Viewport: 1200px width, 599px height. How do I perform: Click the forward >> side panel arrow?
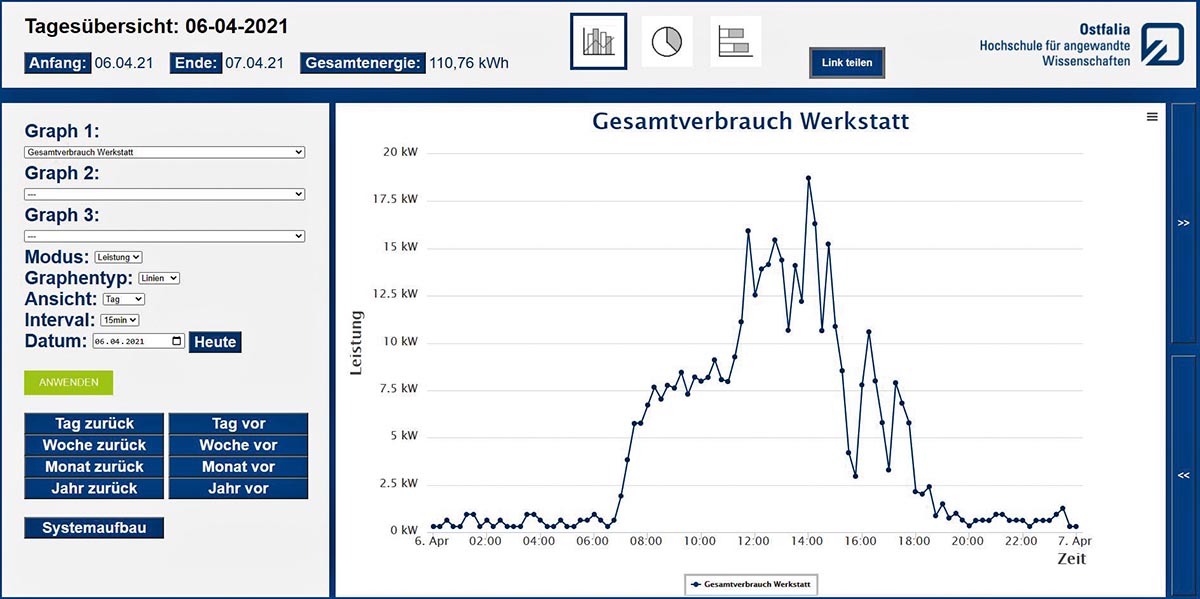(1183, 223)
